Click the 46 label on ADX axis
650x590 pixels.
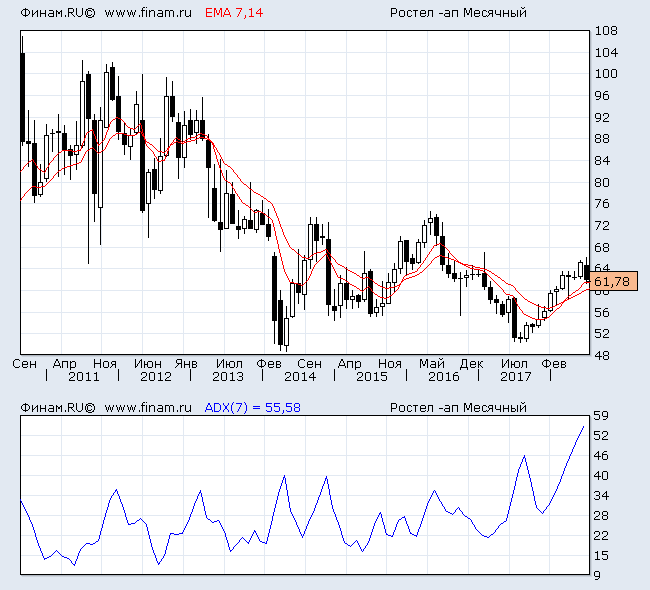pos(602,456)
